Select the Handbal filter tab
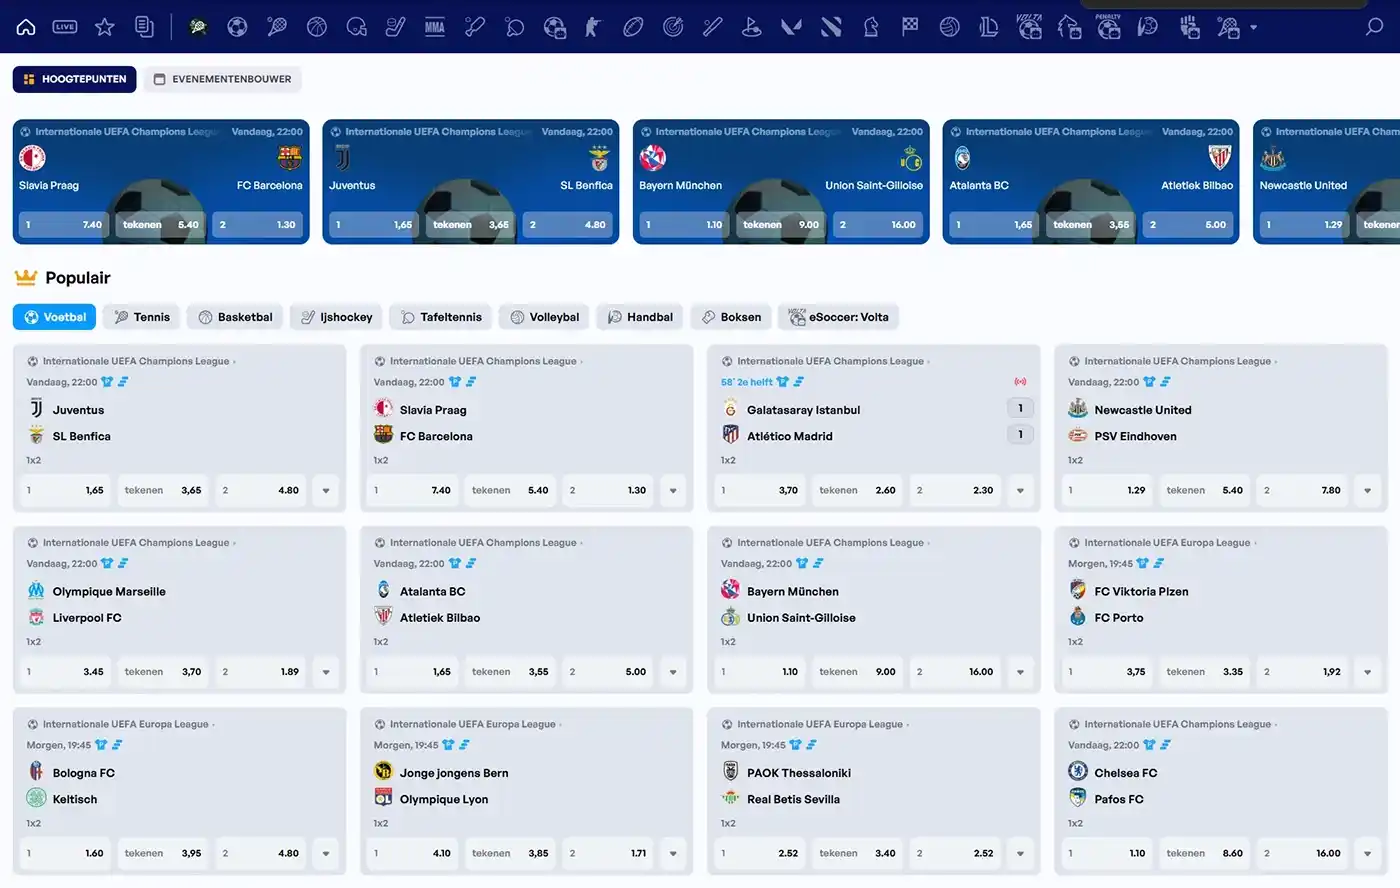 (639, 317)
